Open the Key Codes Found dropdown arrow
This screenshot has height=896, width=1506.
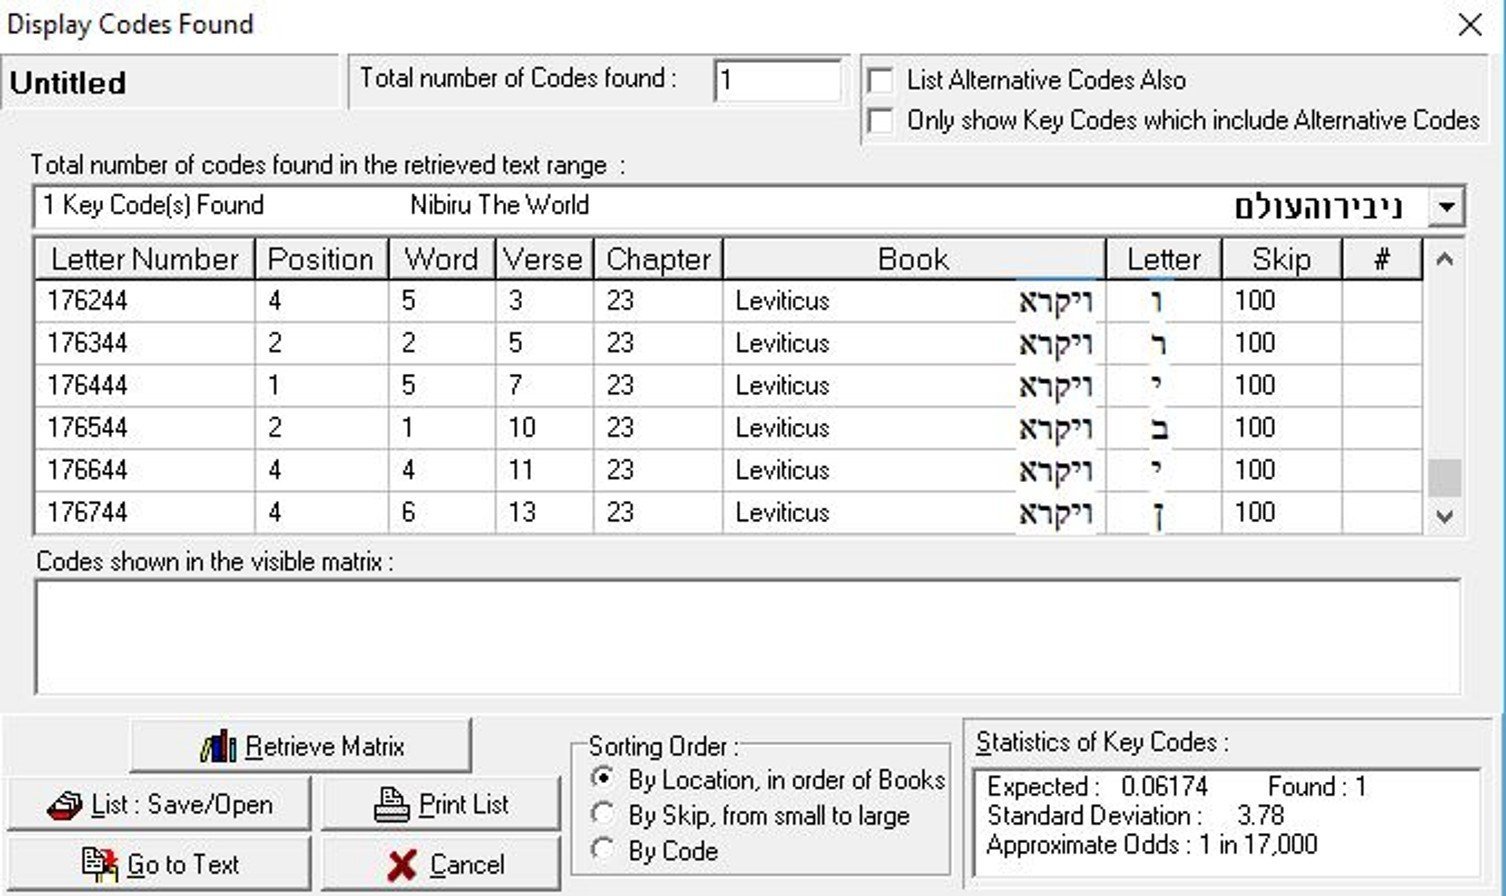point(1446,208)
